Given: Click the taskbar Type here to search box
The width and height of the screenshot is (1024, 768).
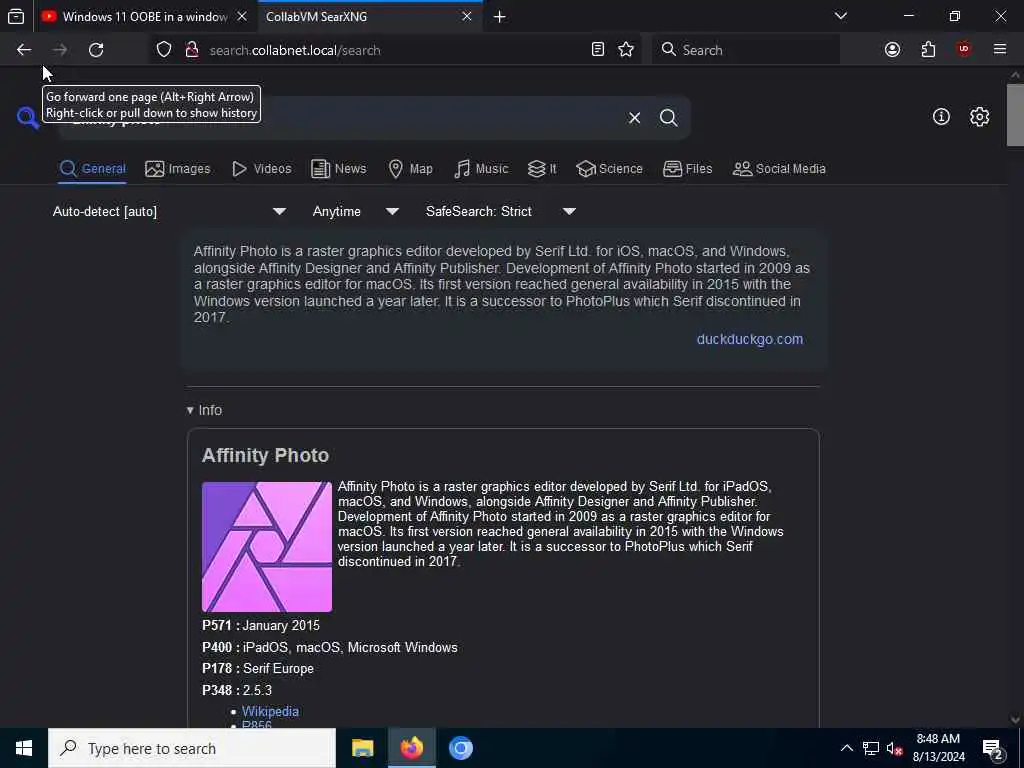Looking at the screenshot, I should (x=192, y=748).
